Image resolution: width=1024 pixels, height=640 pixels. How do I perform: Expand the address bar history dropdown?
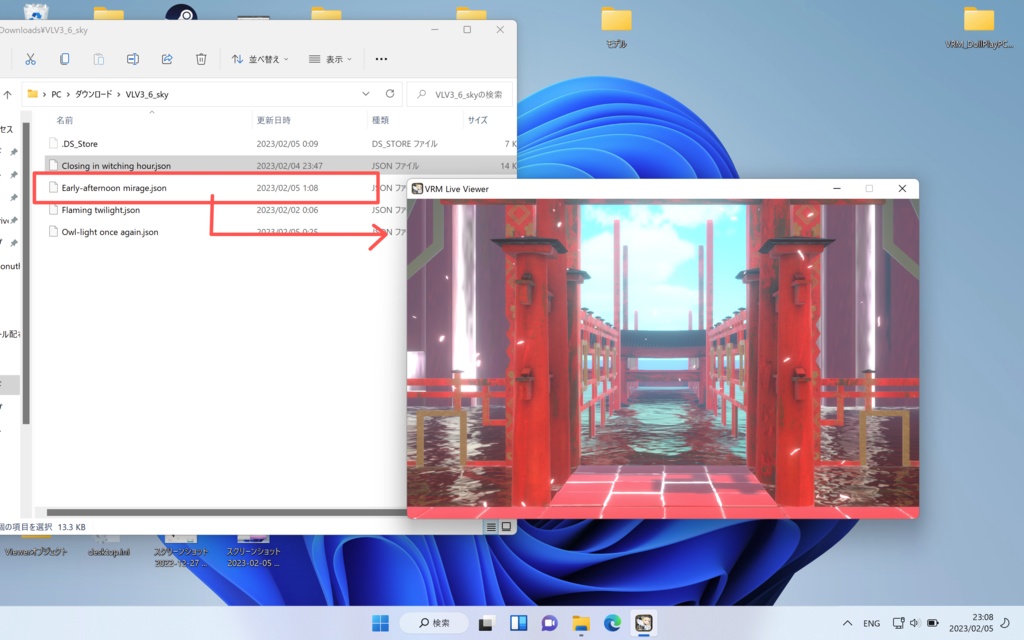(365, 93)
